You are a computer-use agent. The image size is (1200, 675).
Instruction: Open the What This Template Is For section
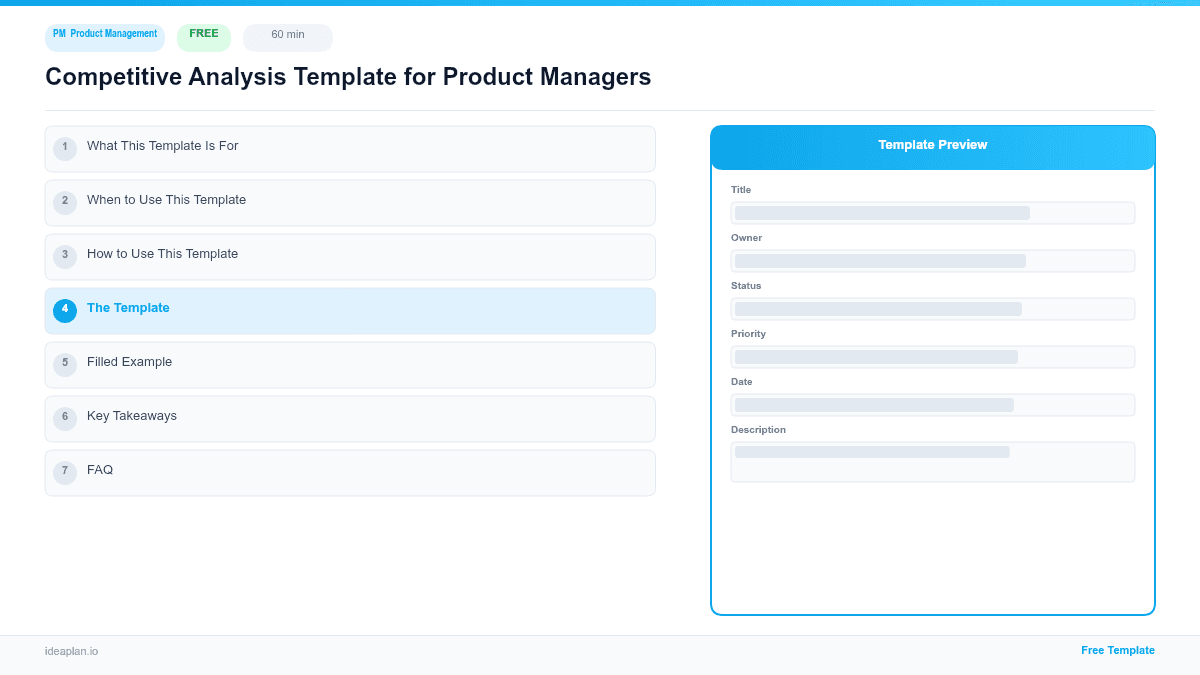pyautogui.click(x=350, y=148)
